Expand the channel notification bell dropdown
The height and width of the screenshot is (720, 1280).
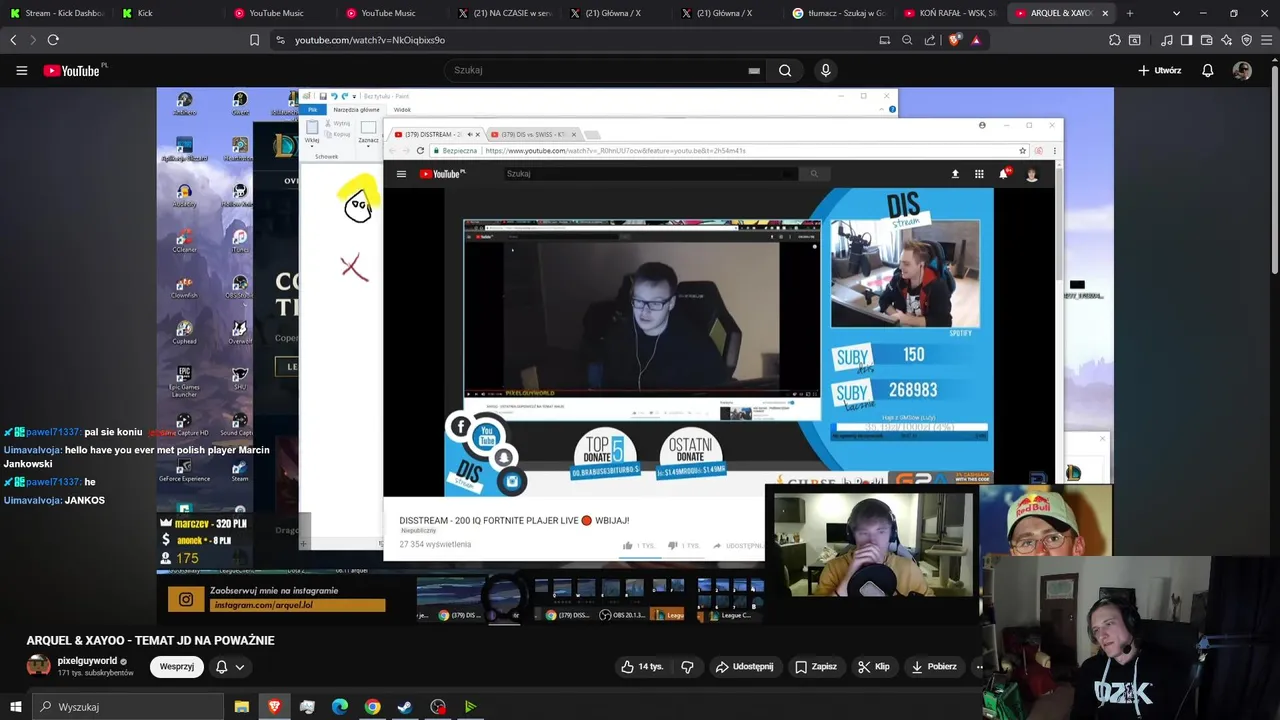(230, 667)
